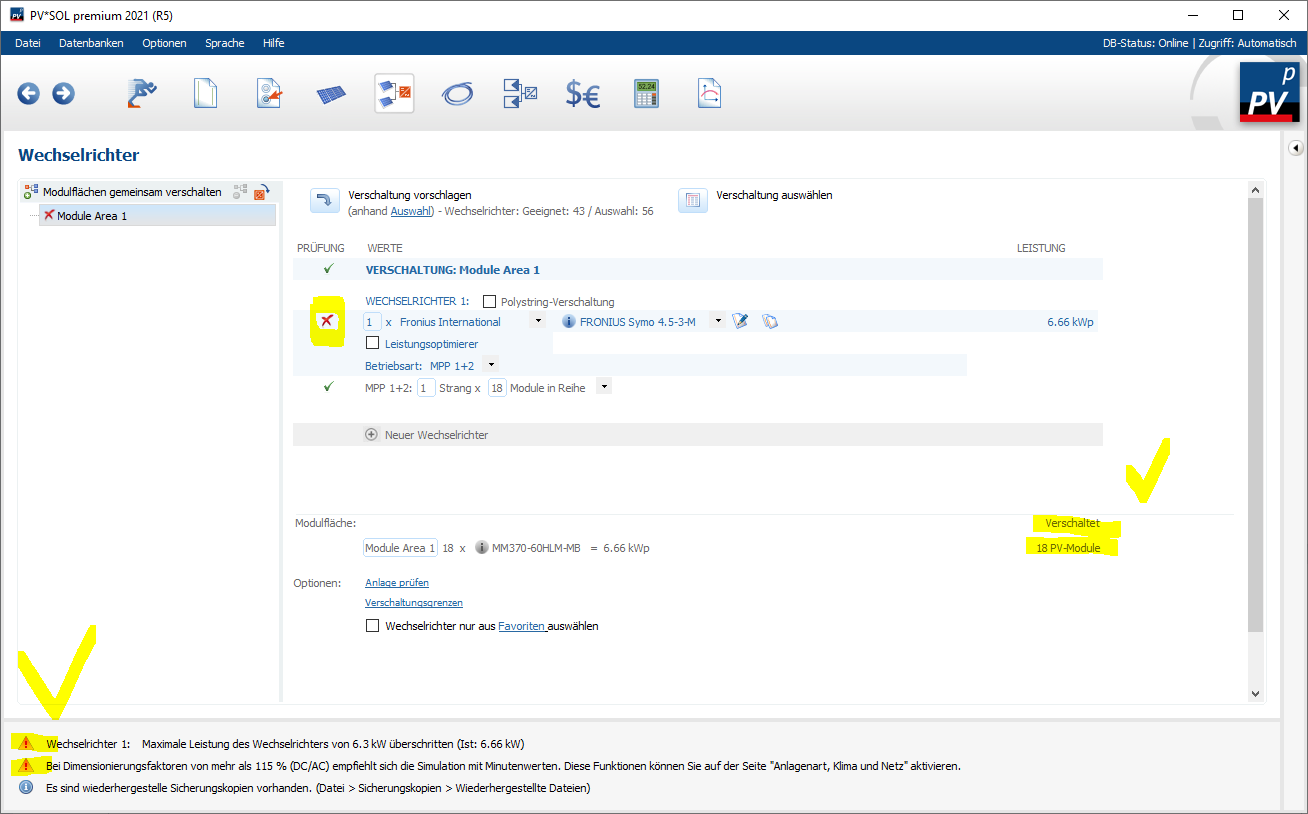Click the inverter transfer arrow icon in tree header
The width and height of the screenshot is (1308, 814).
(262, 192)
